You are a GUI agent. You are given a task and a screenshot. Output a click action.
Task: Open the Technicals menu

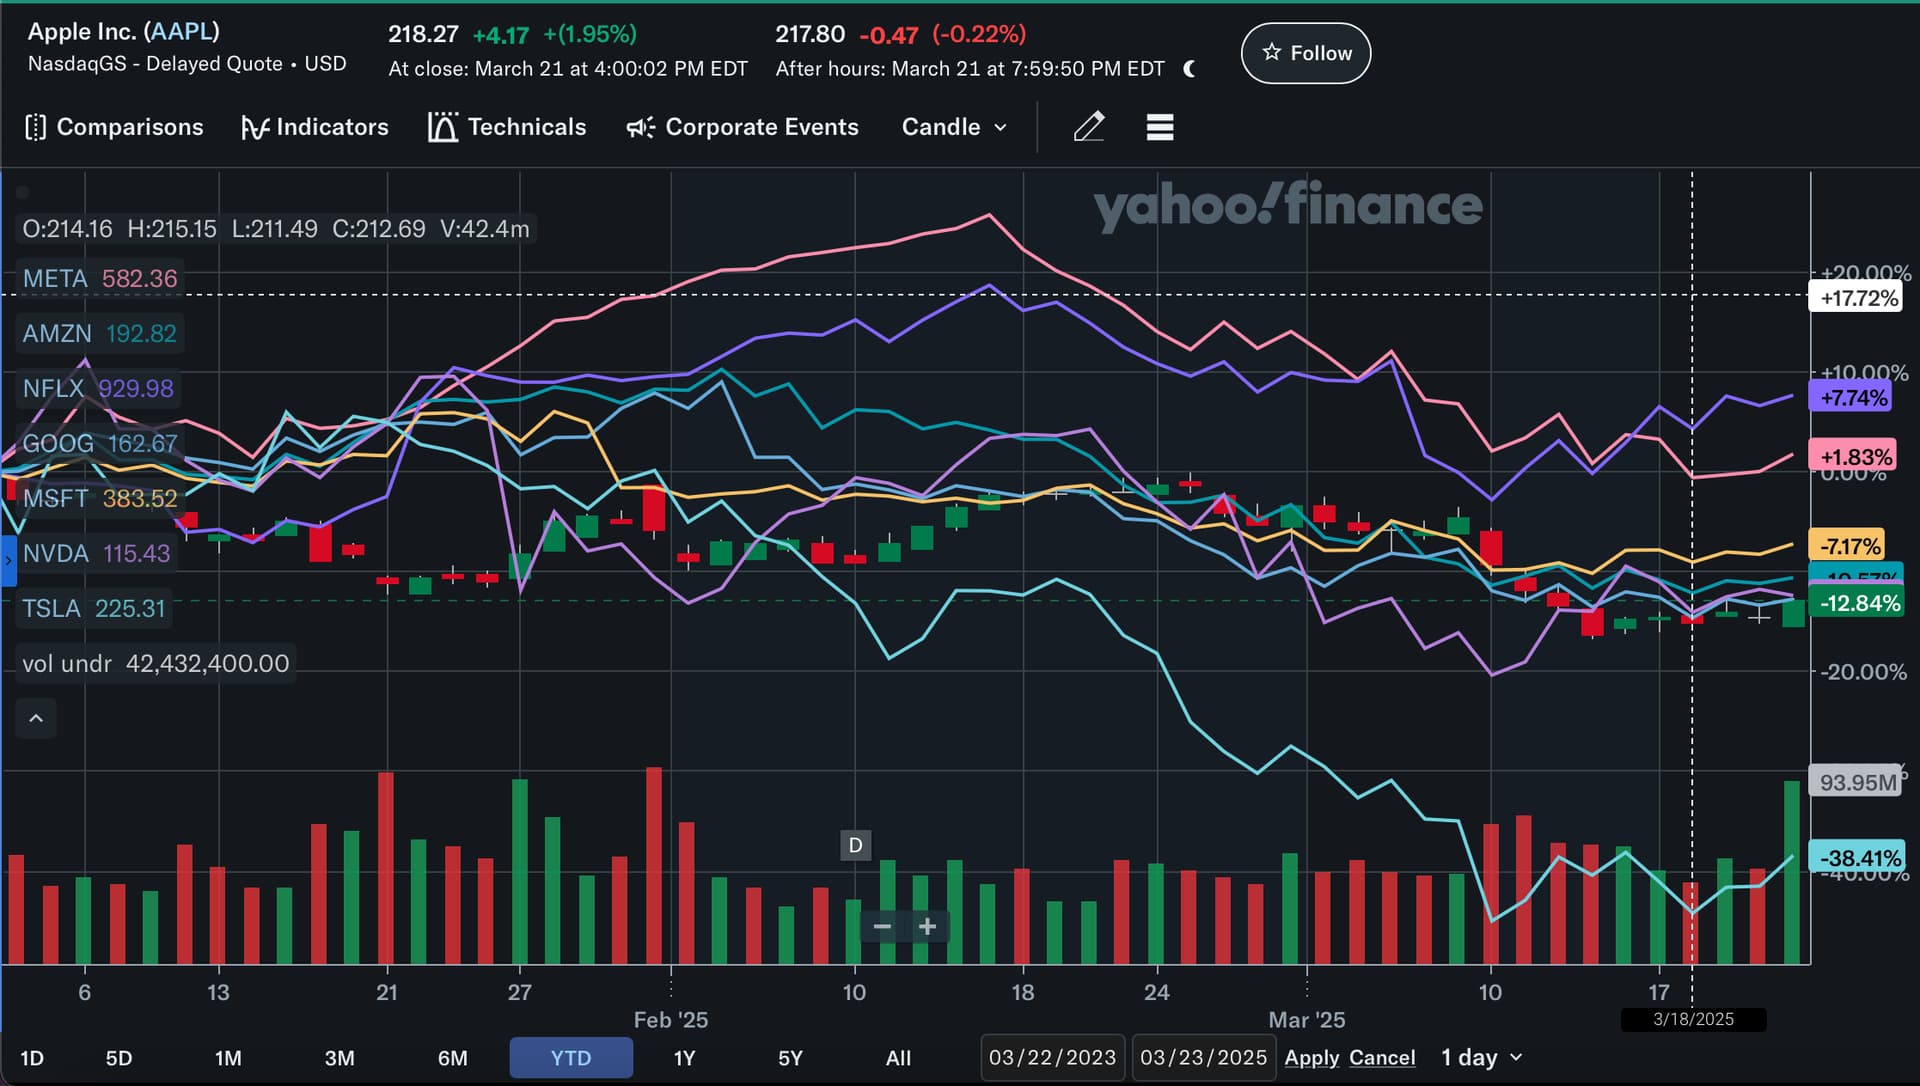tap(507, 127)
